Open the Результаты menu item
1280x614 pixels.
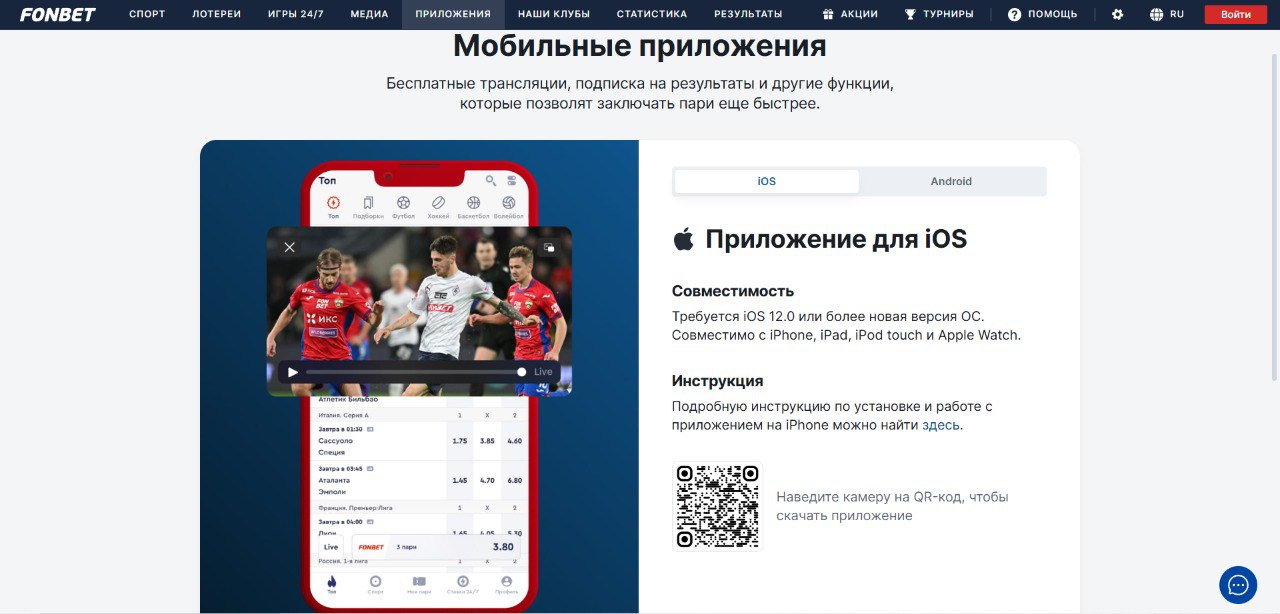click(748, 14)
